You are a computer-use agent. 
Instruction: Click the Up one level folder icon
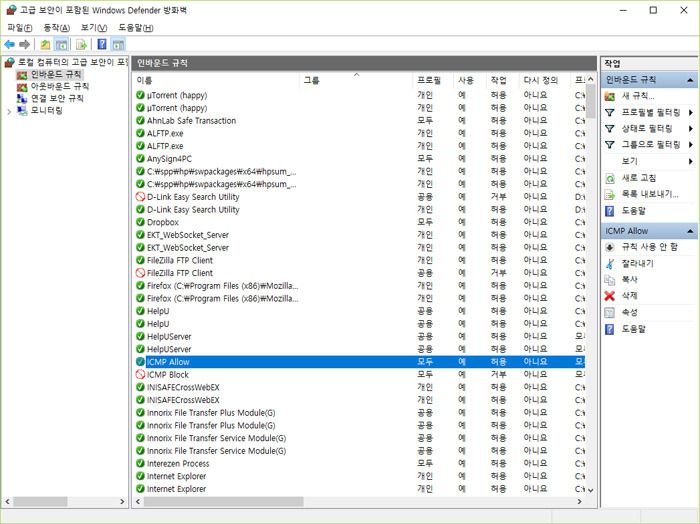(45, 45)
